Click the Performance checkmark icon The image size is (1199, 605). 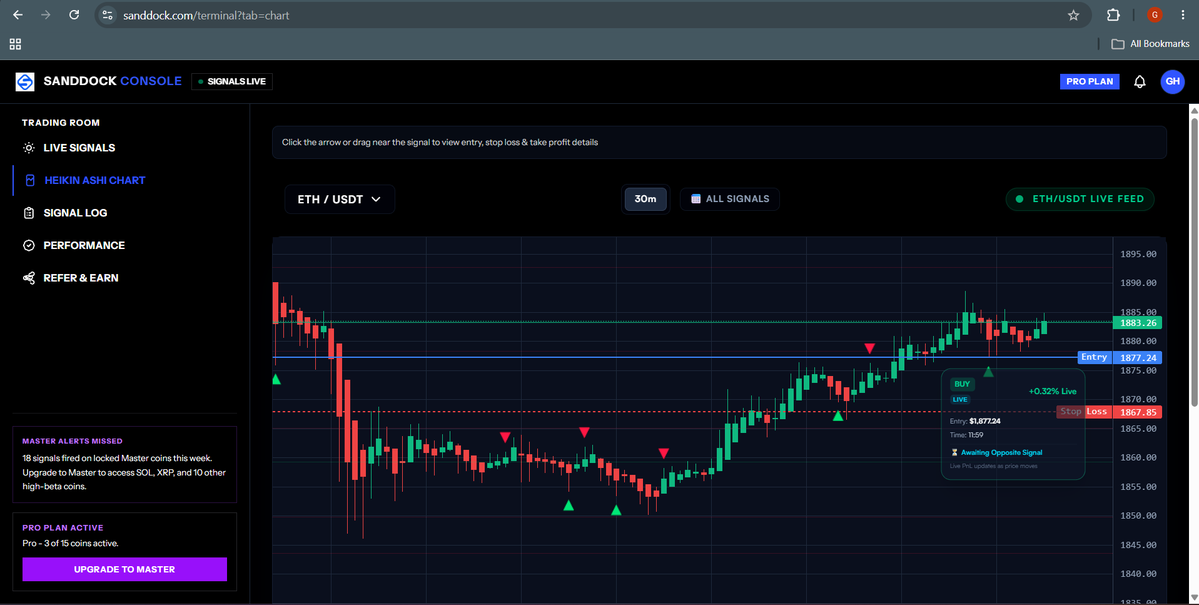tap(28, 246)
